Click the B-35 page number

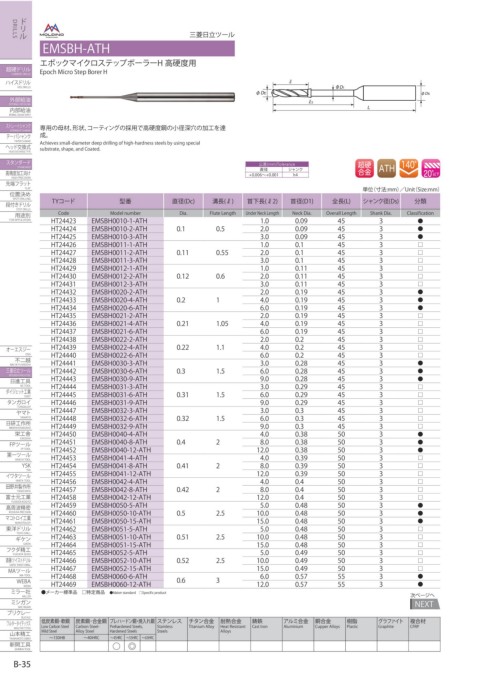click(22, 664)
